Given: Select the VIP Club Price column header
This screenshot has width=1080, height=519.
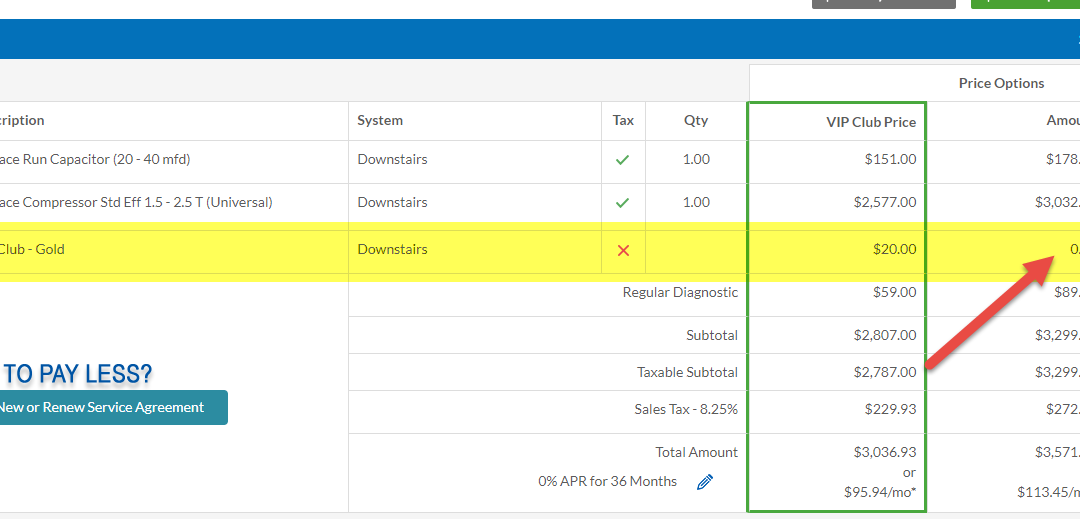Looking at the screenshot, I should (x=870, y=122).
